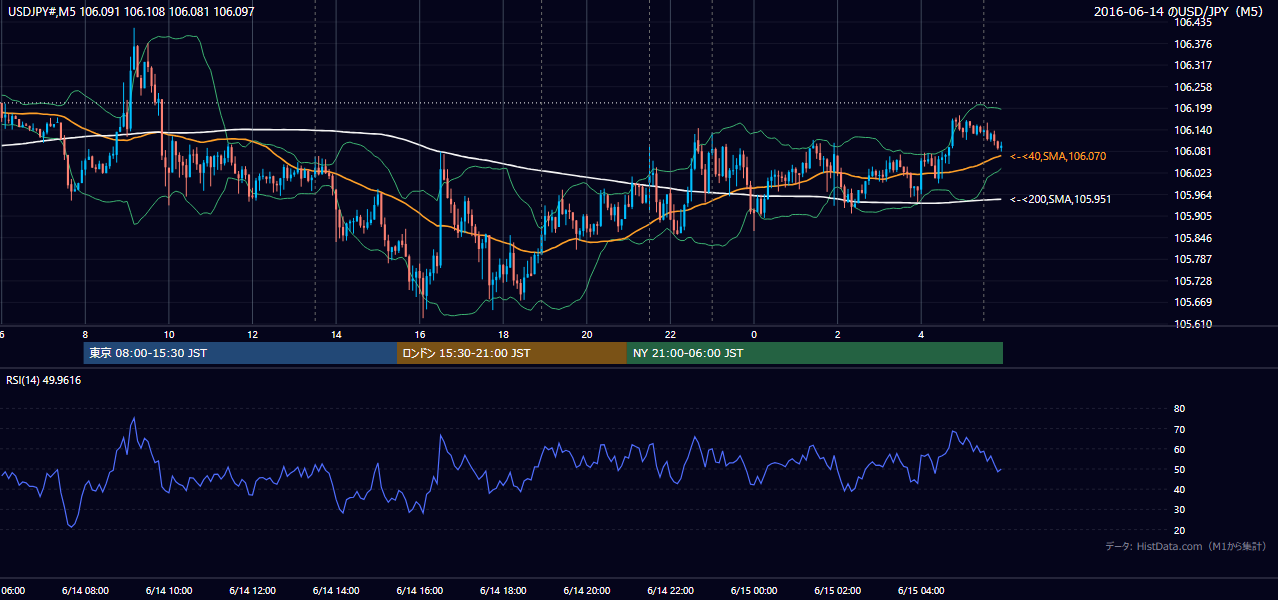Click the 6/15 00:00 time axis label
Viewport: 1278px width, 600px height.
pyautogui.click(x=753, y=591)
